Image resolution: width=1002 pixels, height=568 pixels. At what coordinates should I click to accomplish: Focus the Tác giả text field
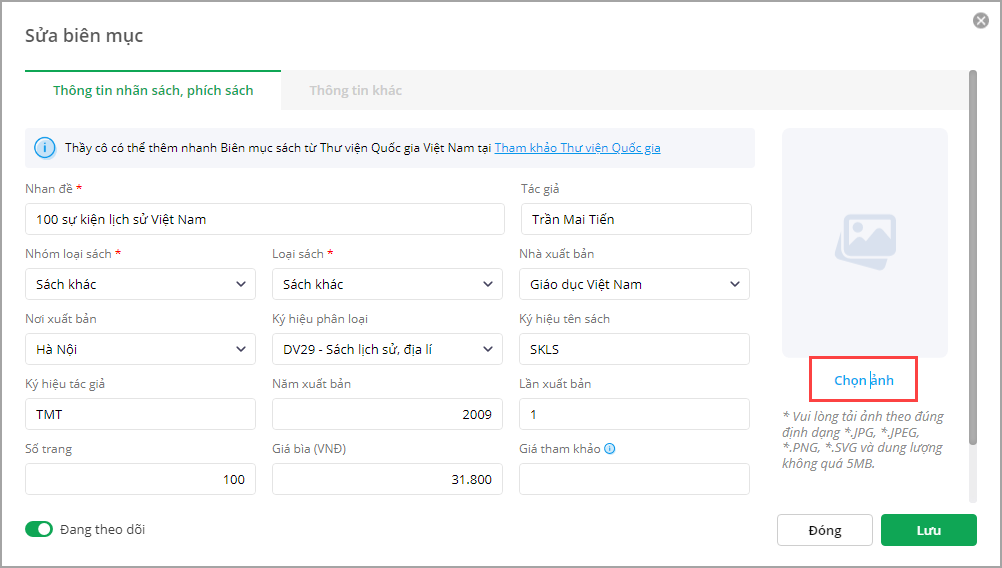tap(636, 219)
